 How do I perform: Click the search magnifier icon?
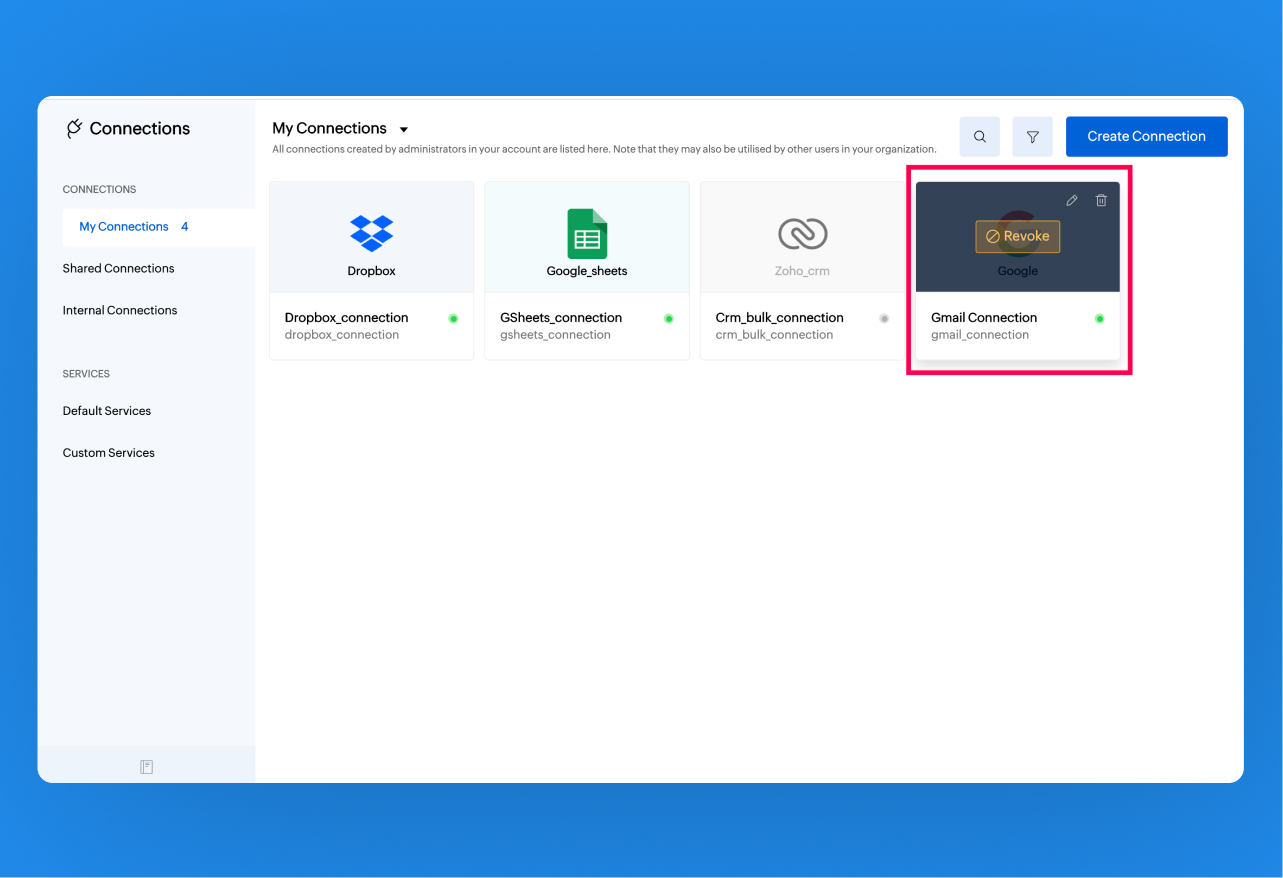click(980, 137)
